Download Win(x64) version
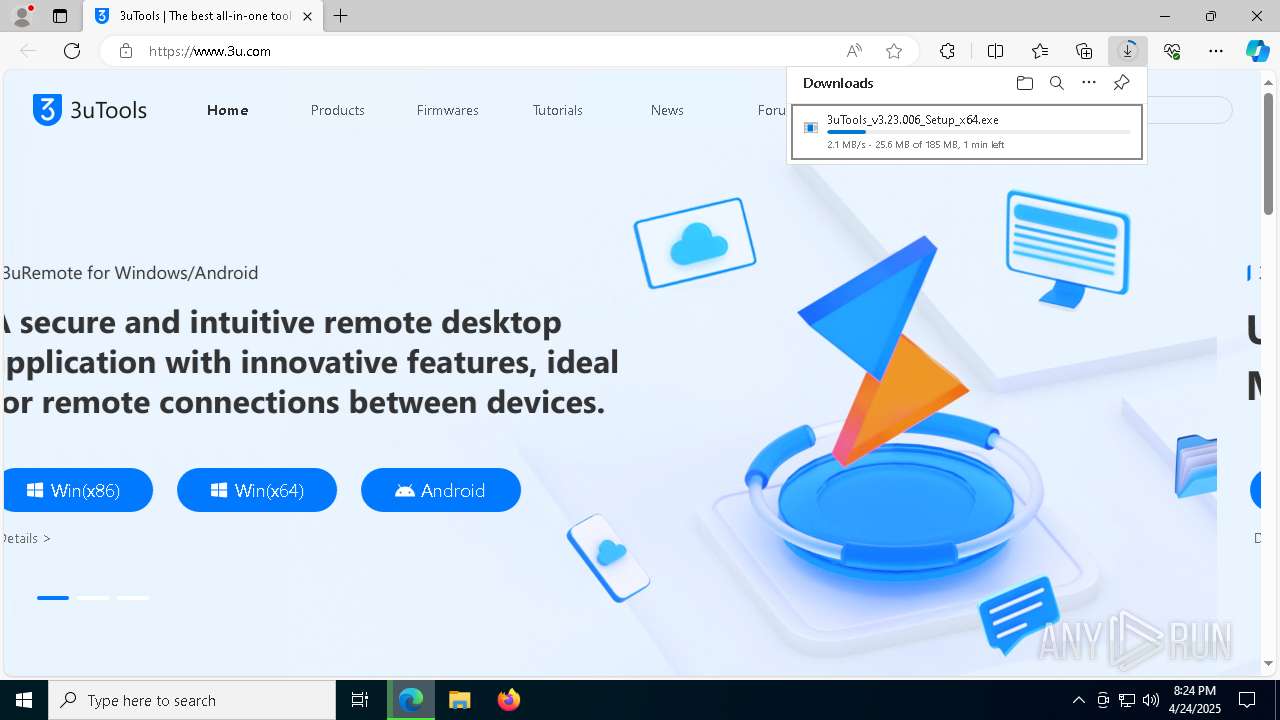 [257, 490]
